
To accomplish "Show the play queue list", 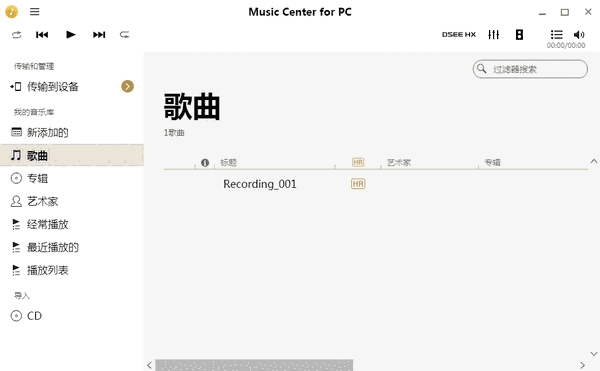I will pos(557,35).
